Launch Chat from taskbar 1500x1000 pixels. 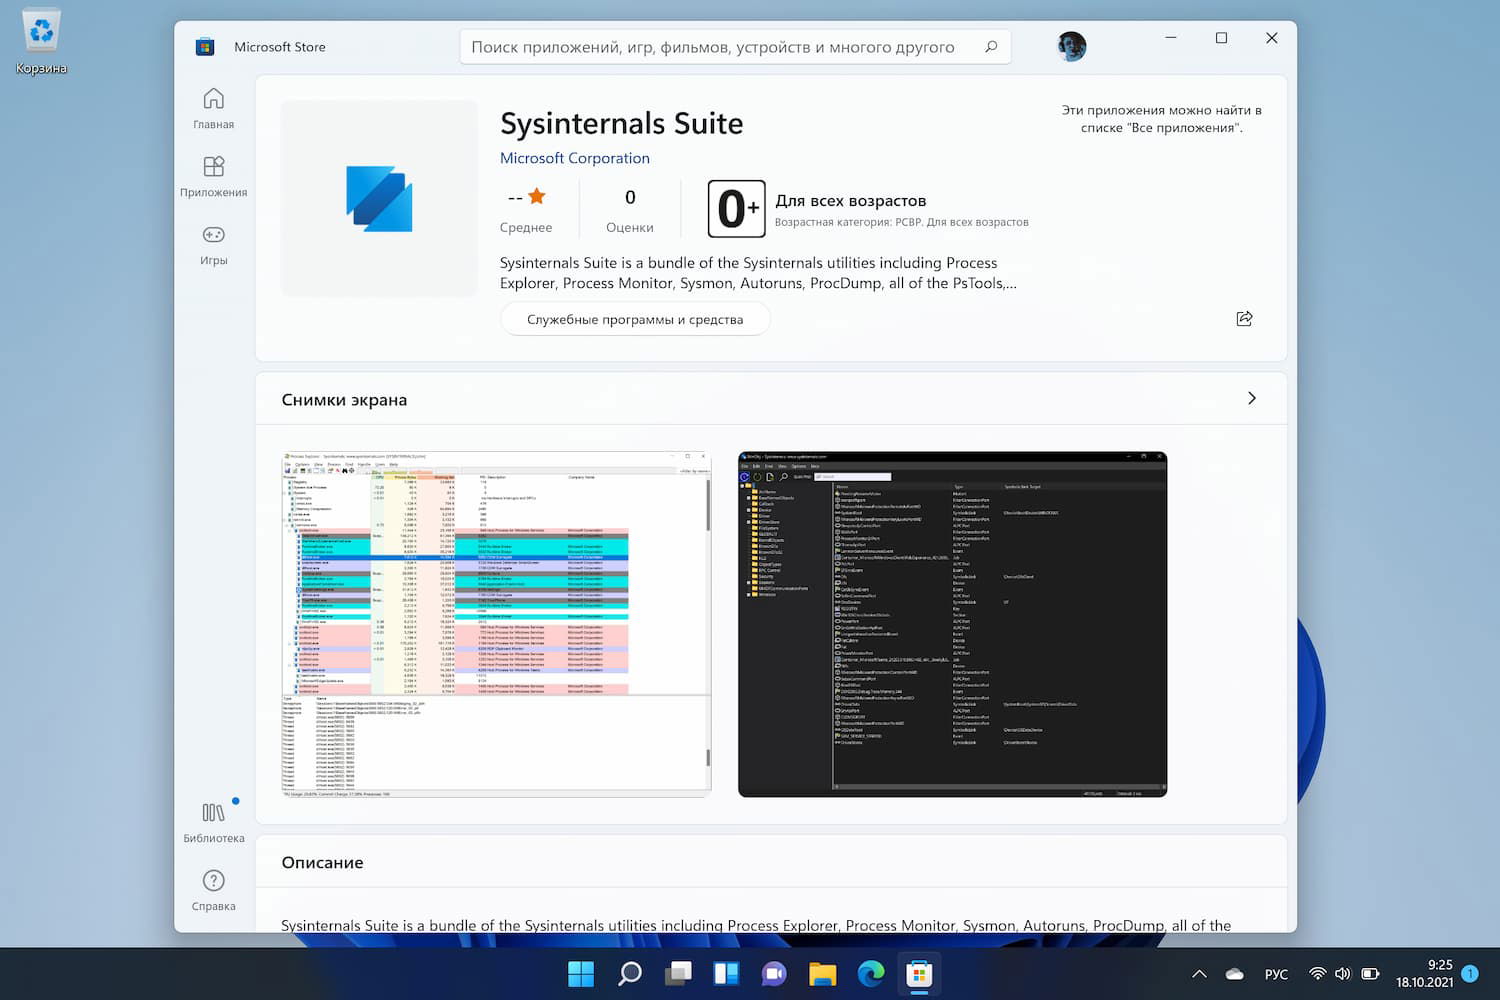click(774, 974)
